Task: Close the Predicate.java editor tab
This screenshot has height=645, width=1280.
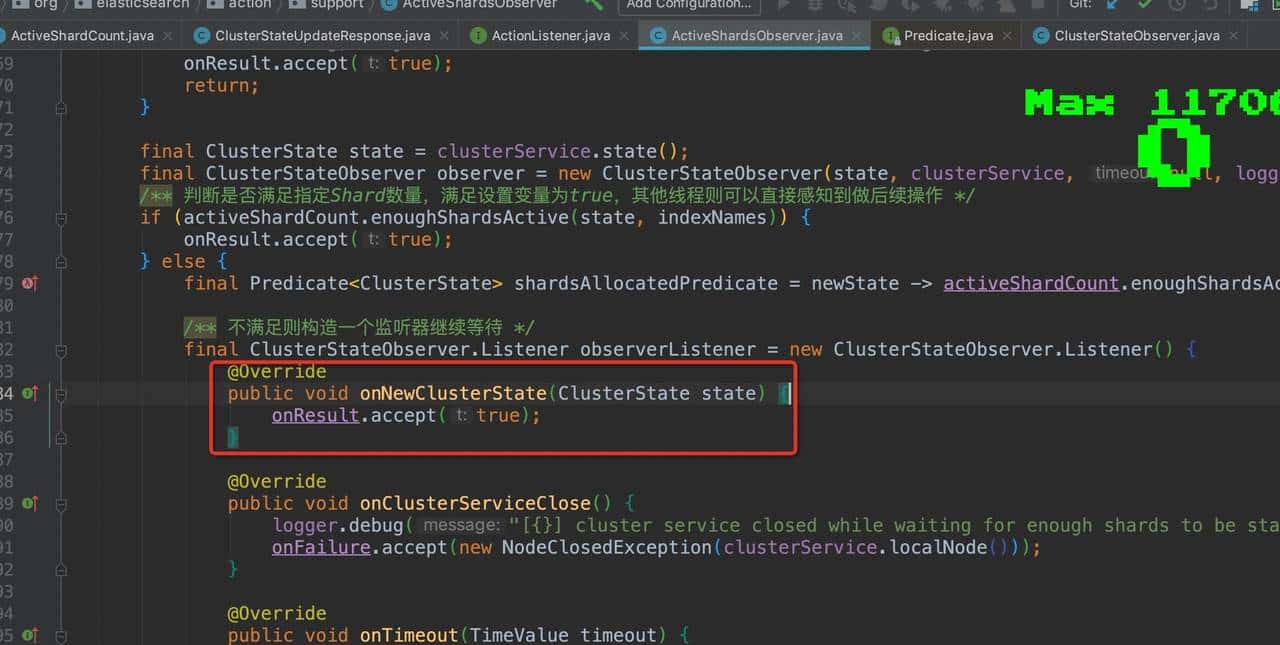Action: 1007,36
